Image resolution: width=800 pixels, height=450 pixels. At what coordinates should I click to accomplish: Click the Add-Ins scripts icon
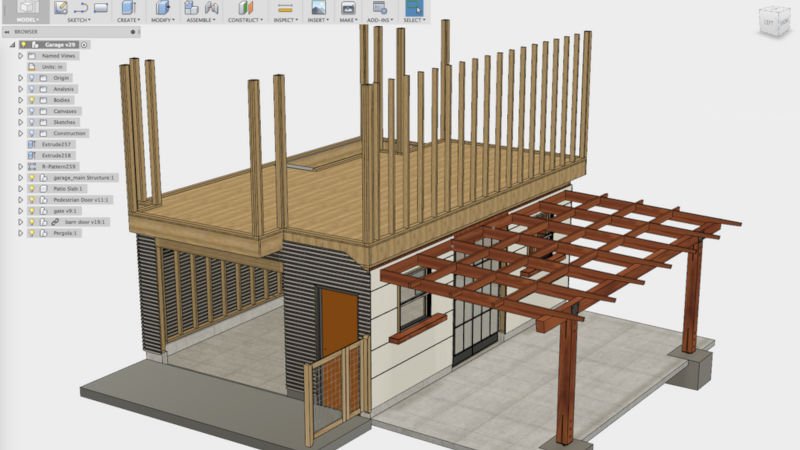tap(380, 7)
